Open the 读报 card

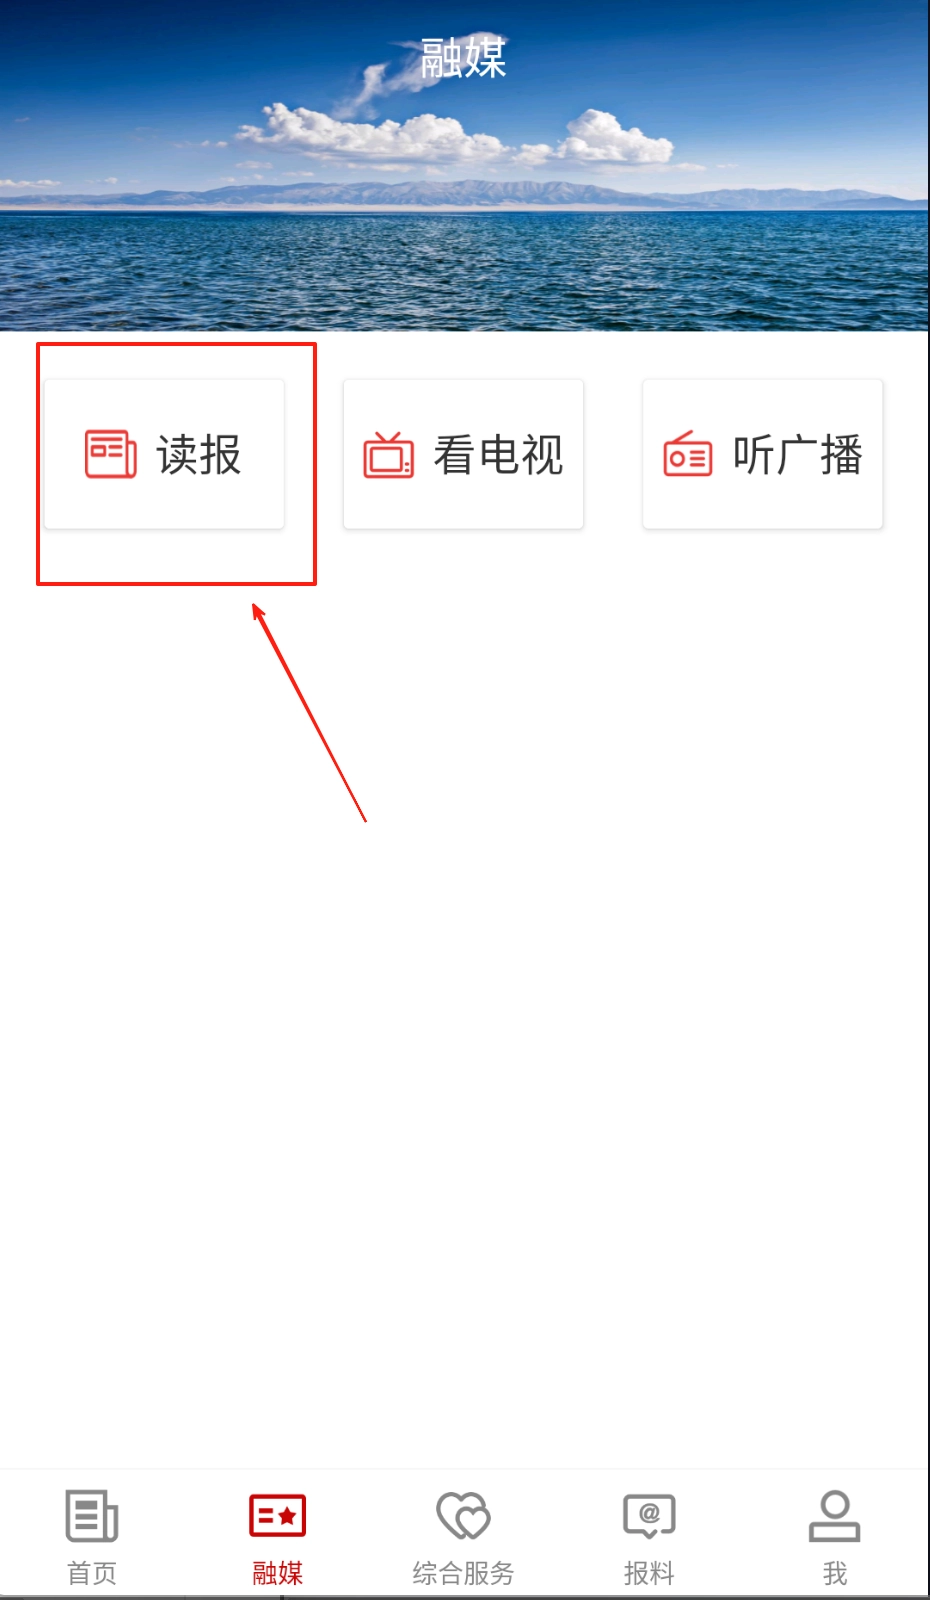(164, 454)
